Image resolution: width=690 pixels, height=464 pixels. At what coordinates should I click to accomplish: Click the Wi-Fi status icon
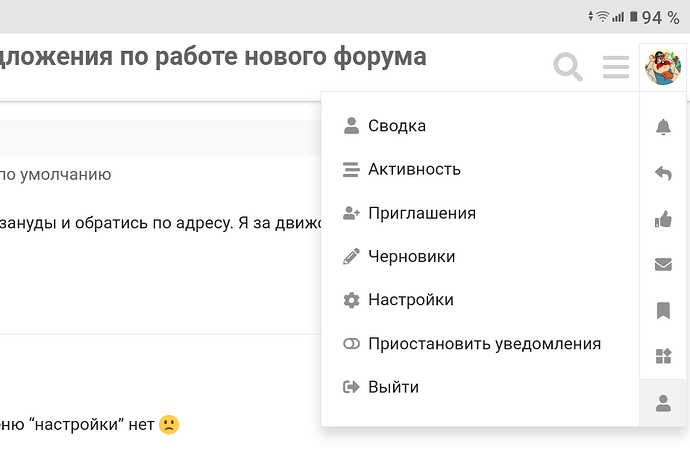click(x=602, y=17)
